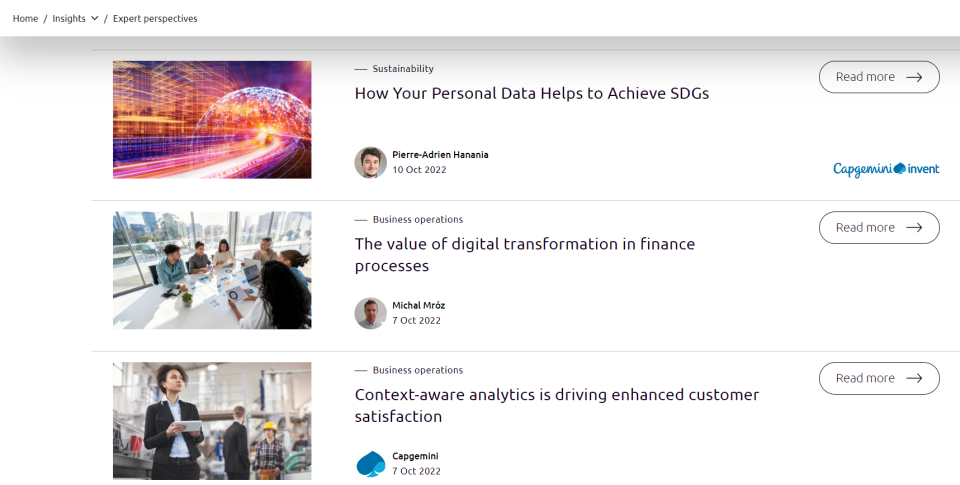Click the factory woman with tablet thumbnail
Screen dimensions: 960x485
[212, 421]
